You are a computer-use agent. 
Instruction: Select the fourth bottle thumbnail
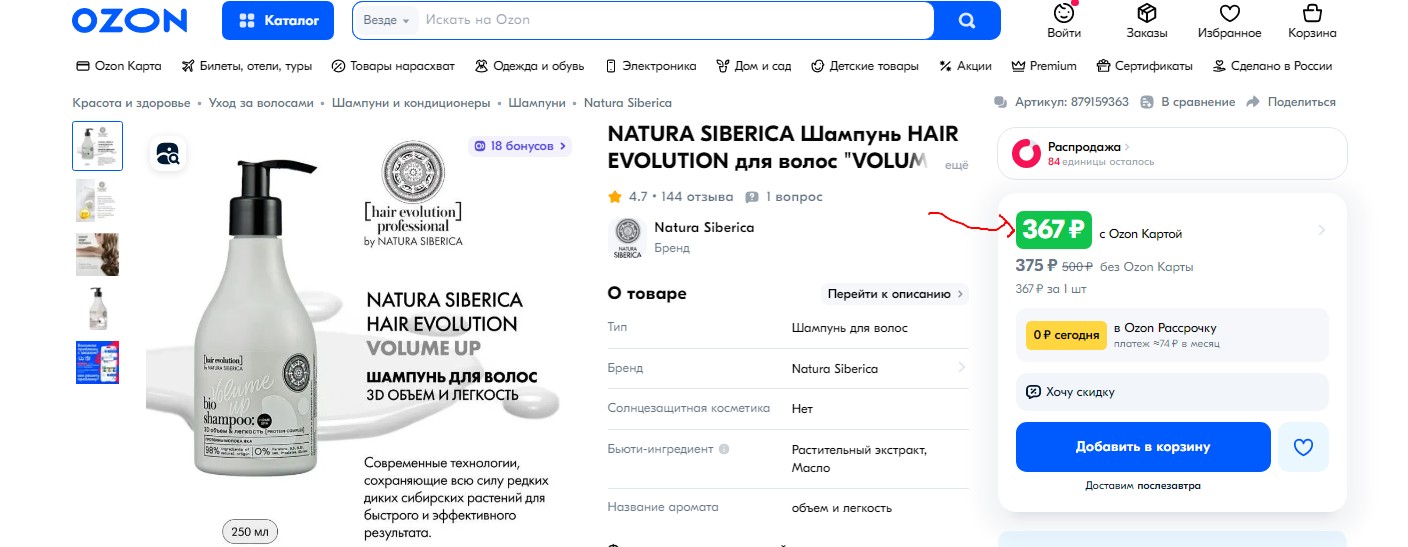coord(98,308)
